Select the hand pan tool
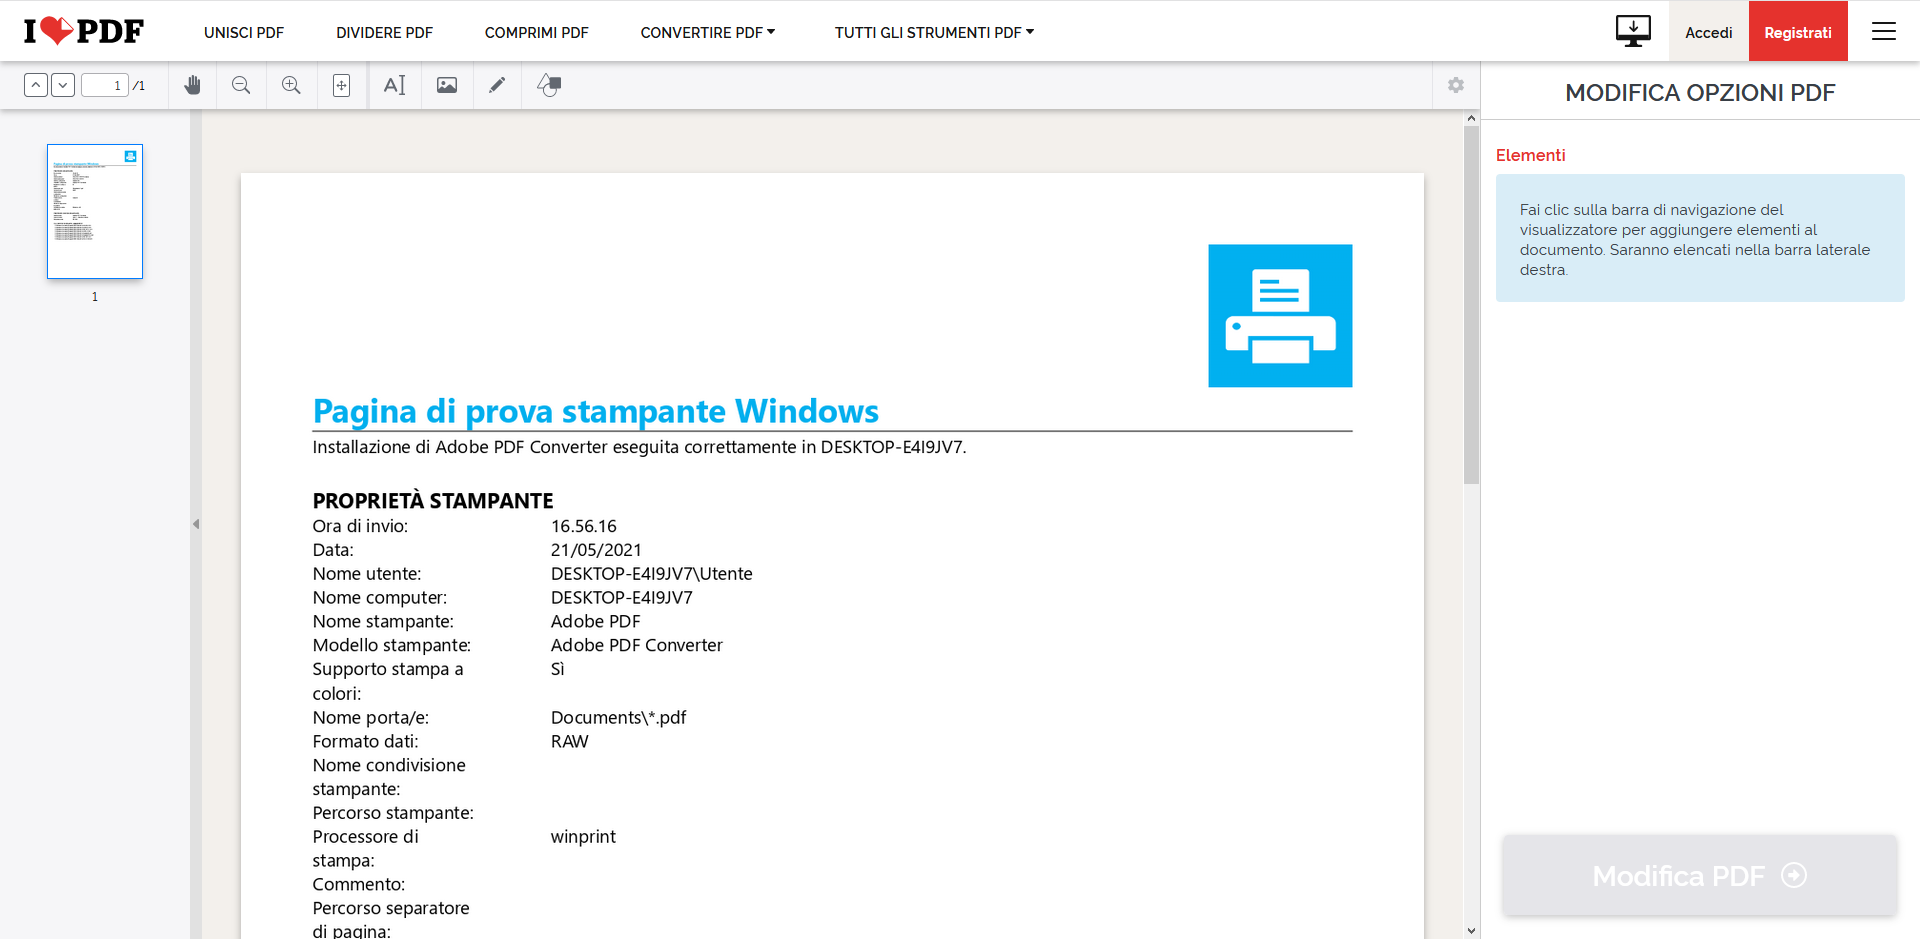 click(192, 86)
